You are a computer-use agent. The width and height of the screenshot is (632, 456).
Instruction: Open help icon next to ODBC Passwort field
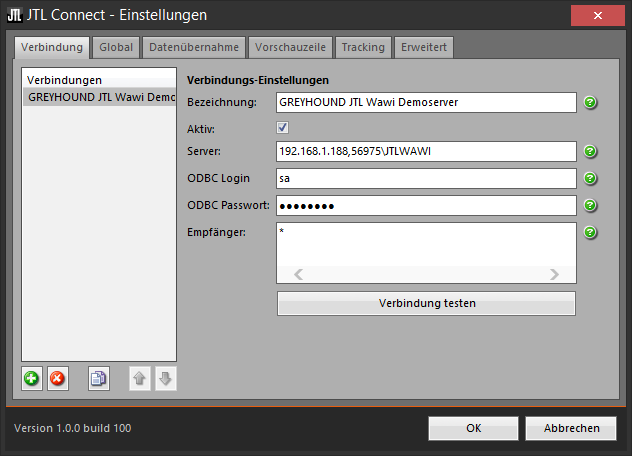[x=590, y=205]
